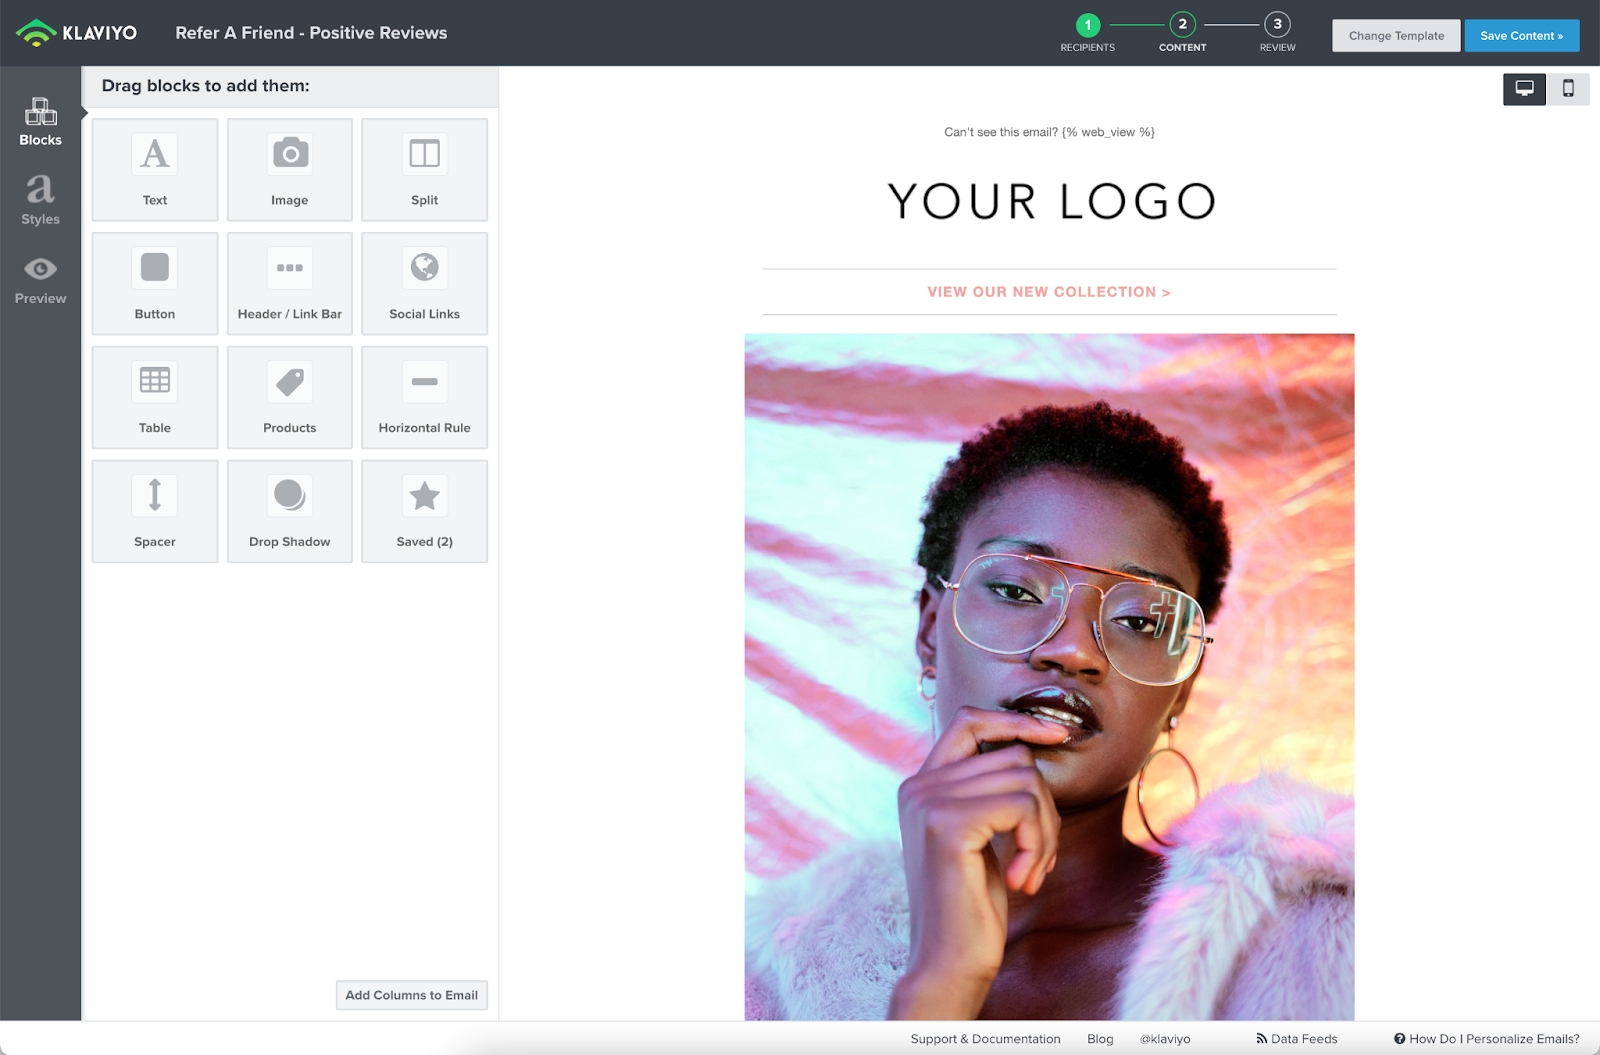Image resolution: width=1600 pixels, height=1055 pixels.
Task: Go to step 2 Content
Action: pyautogui.click(x=1183, y=33)
